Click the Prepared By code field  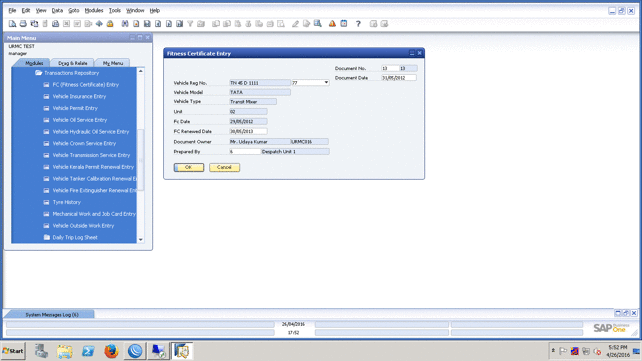click(x=244, y=151)
